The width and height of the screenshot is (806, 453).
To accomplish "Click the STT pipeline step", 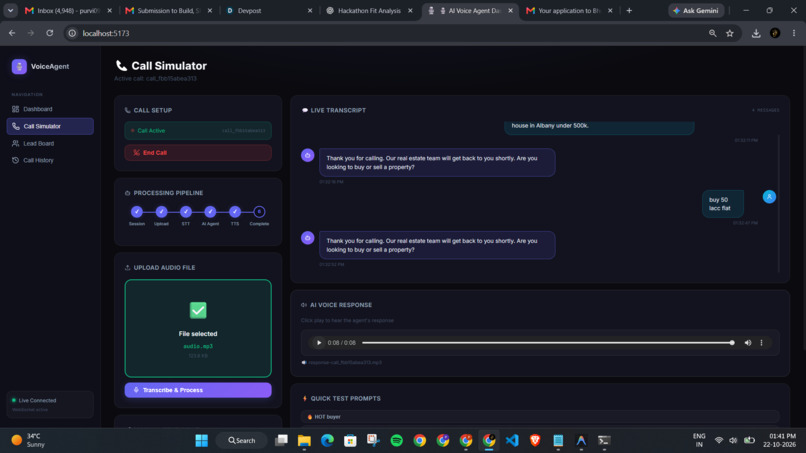I will click(186, 212).
